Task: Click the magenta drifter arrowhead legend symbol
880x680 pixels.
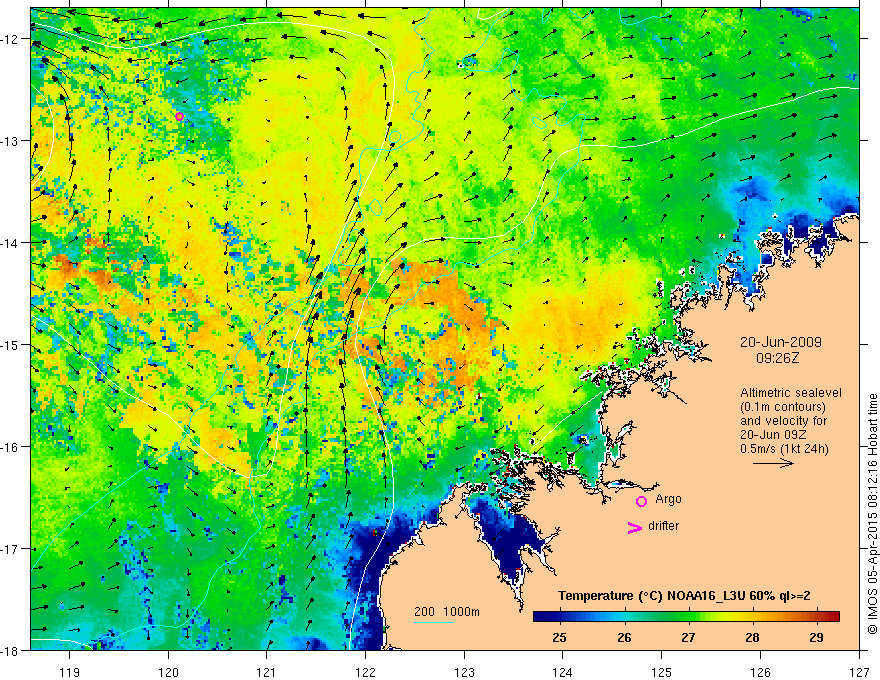Action: (634, 527)
